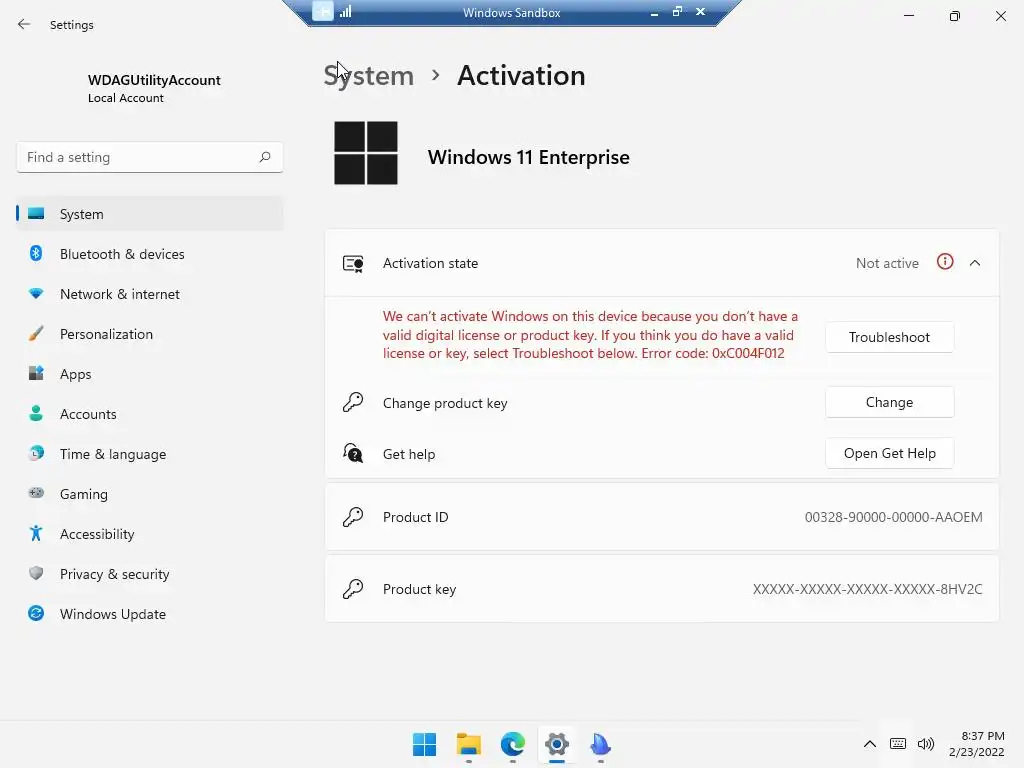Image resolution: width=1024 pixels, height=768 pixels.
Task: Click the Product key row key icon
Action: (x=353, y=588)
